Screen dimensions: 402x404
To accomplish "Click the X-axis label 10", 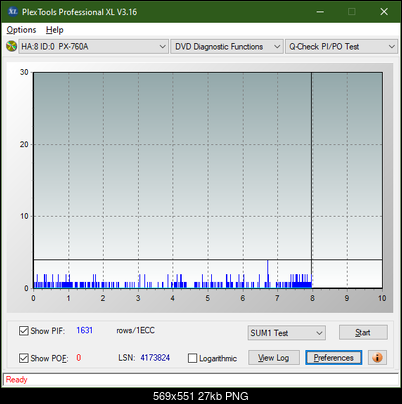I will coord(382,298).
